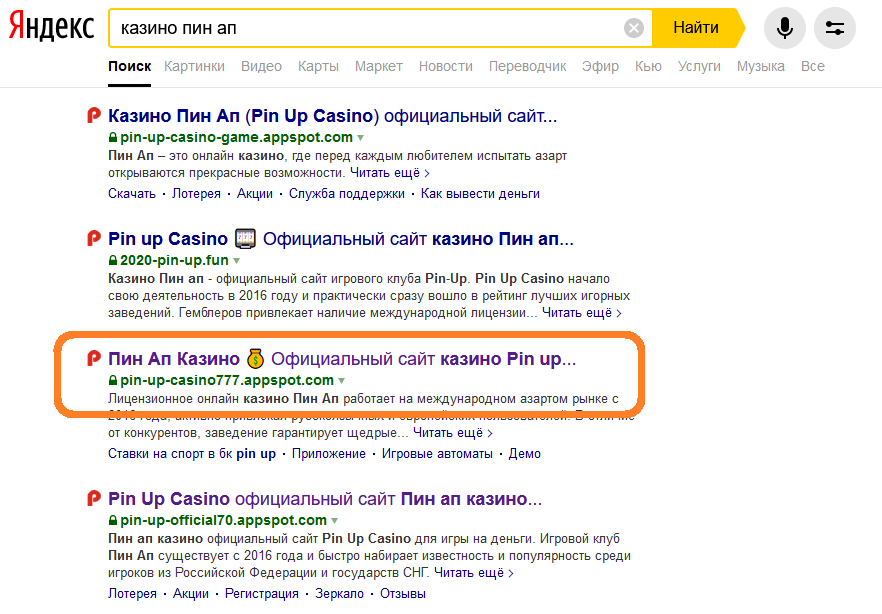Click Читать ещё in first result

tap(390, 173)
